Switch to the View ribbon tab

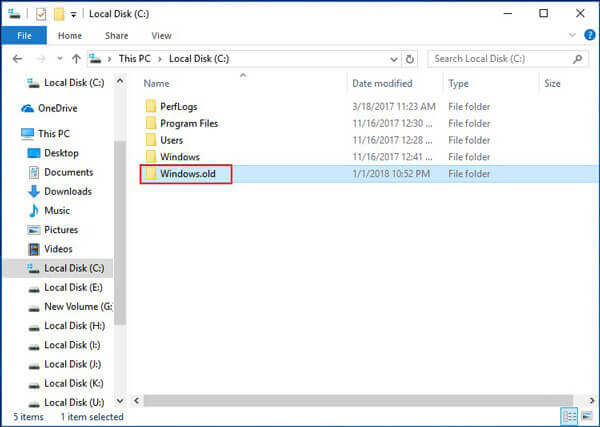(x=161, y=36)
